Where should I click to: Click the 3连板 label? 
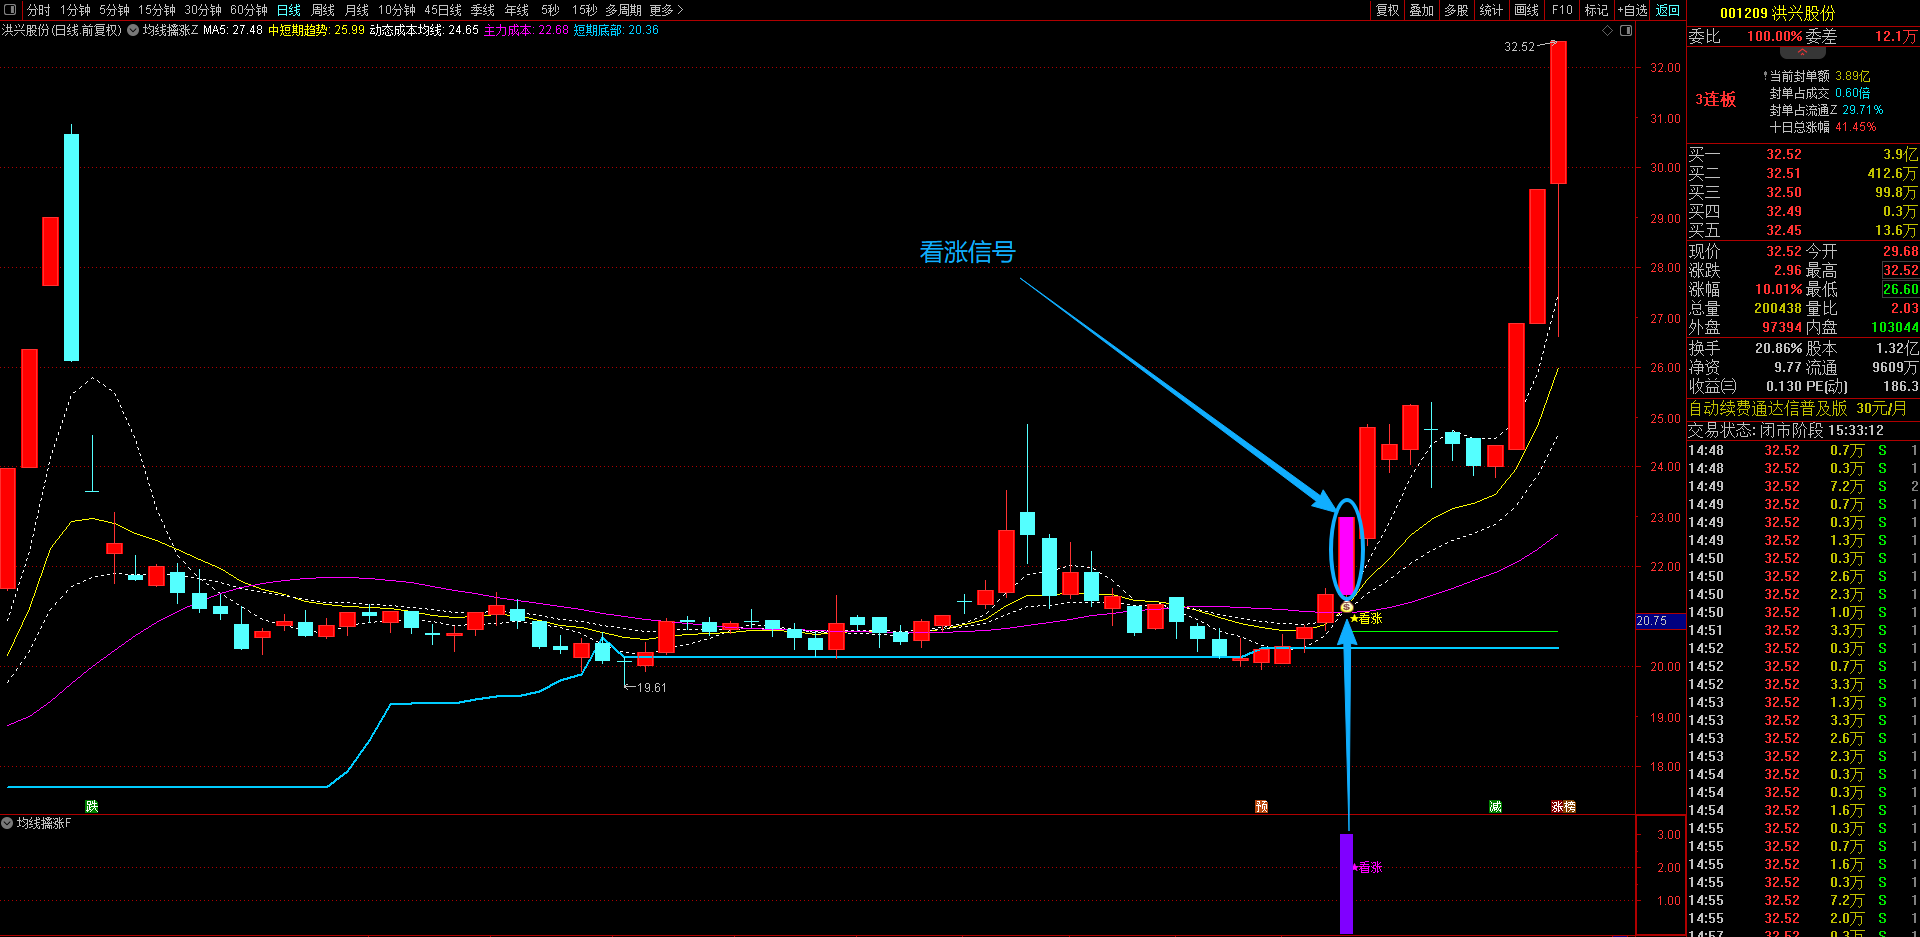1716,99
